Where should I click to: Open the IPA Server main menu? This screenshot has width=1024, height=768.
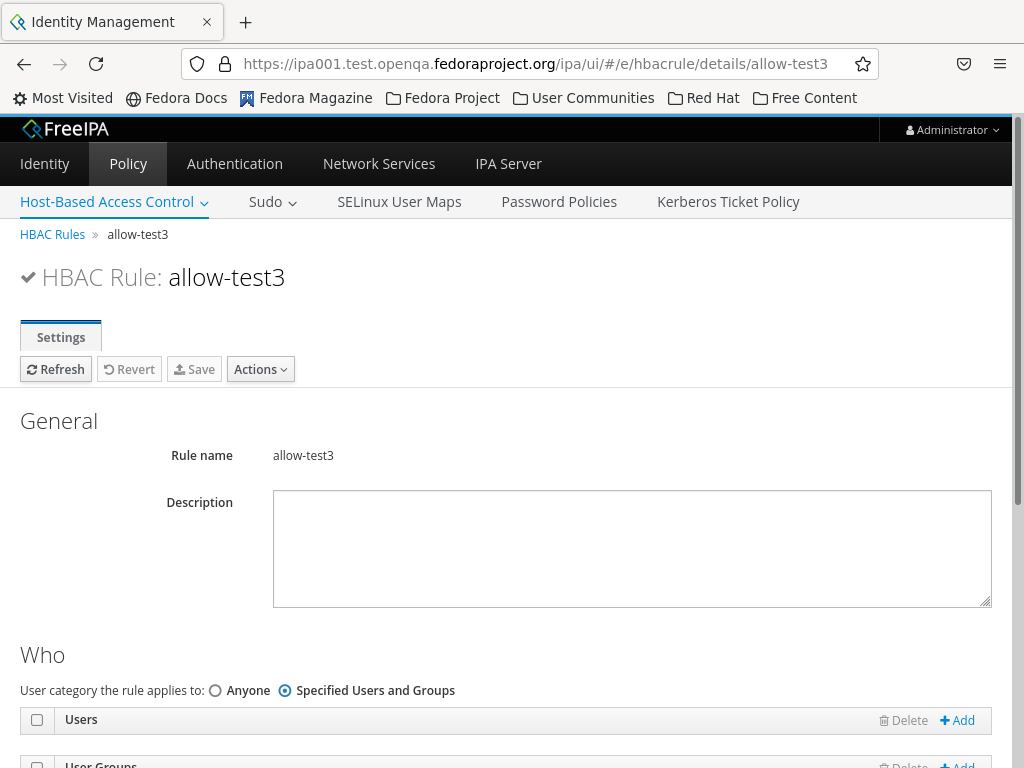coord(508,164)
